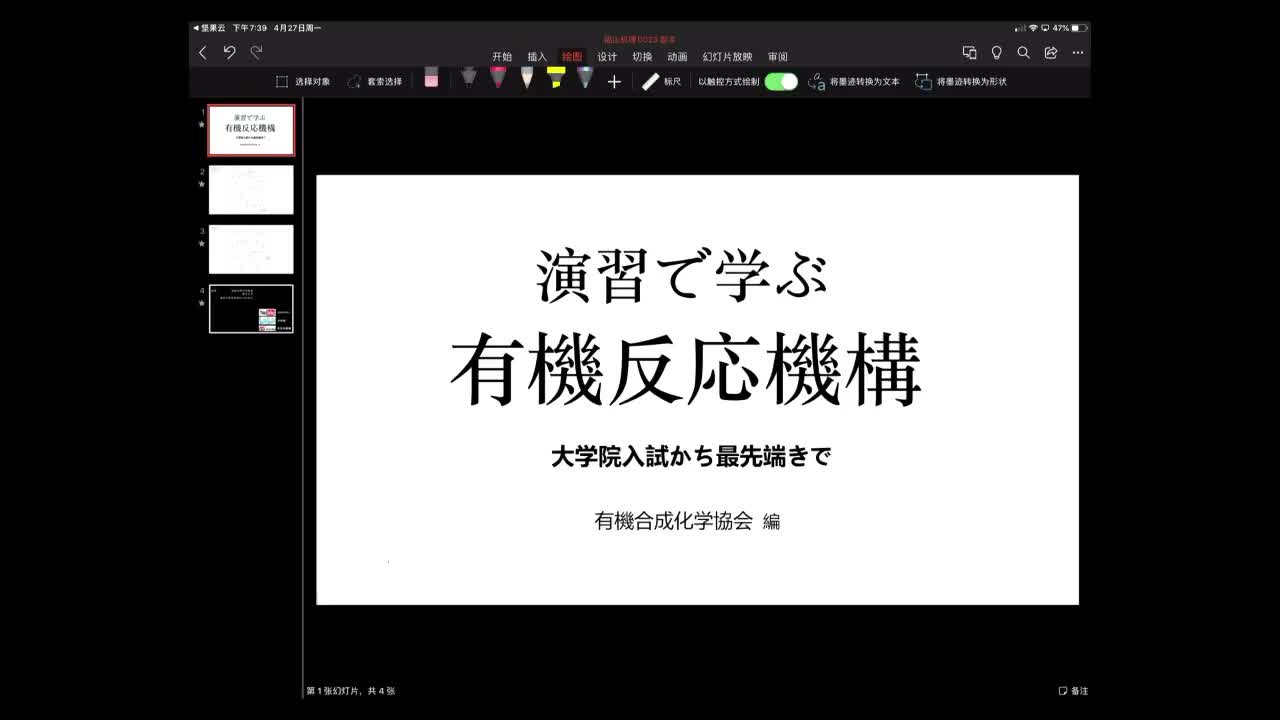Select the yellow highlighter tool
1280x720 pixels.
tap(556, 78)
